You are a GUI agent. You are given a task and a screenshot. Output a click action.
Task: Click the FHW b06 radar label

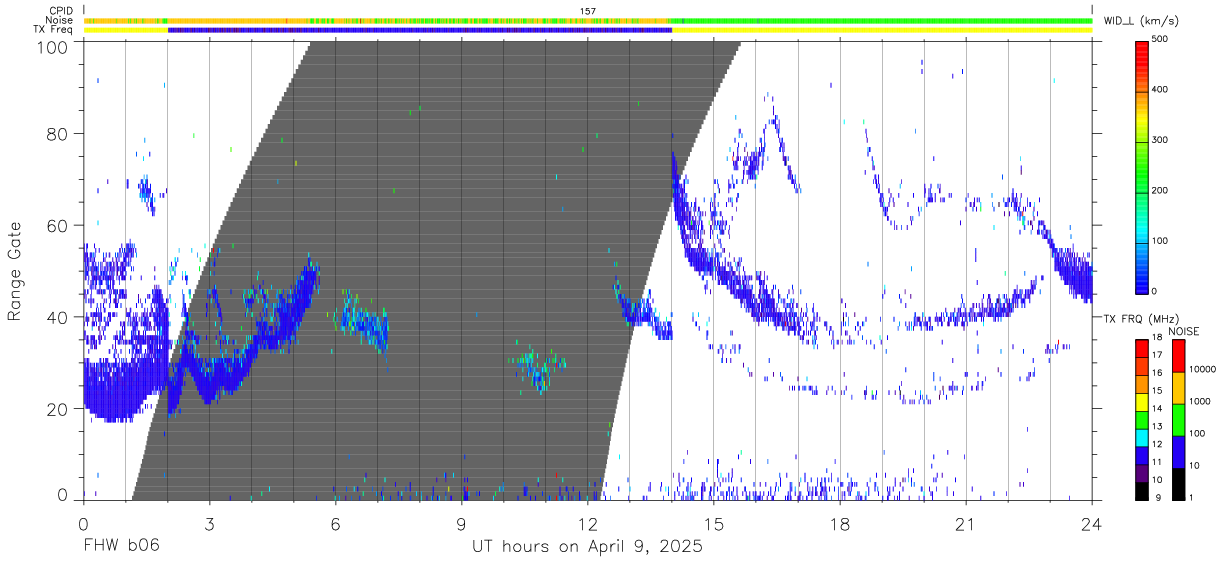(121, 547)
